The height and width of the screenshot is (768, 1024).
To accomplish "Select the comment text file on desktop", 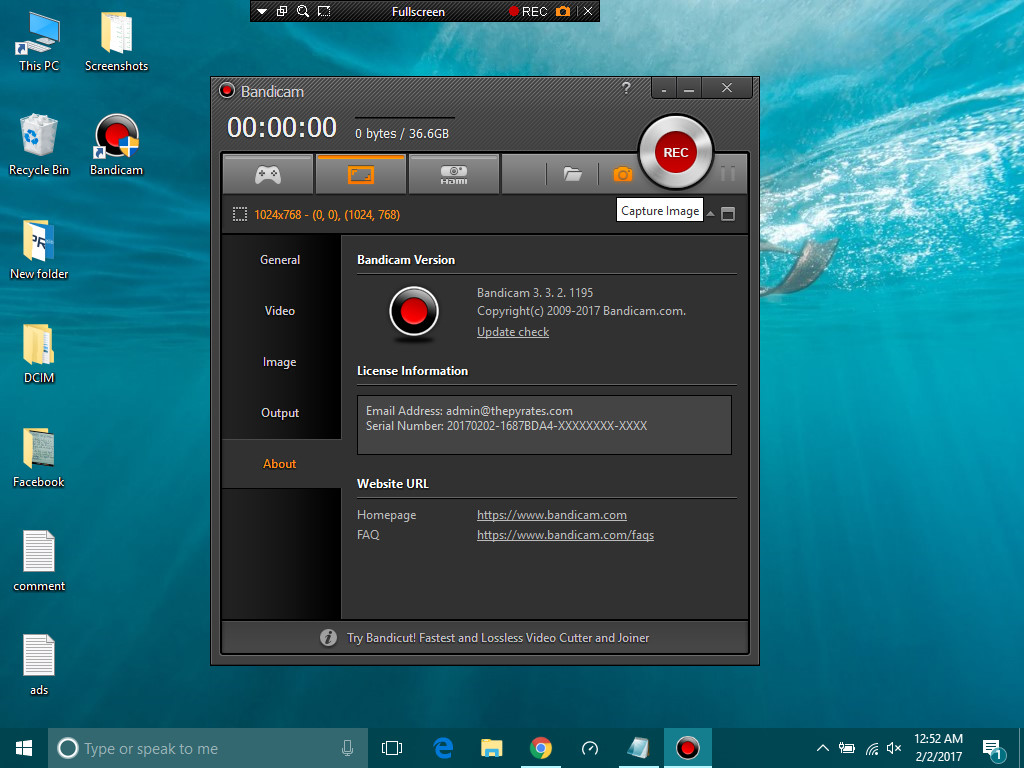I will 39,562.
